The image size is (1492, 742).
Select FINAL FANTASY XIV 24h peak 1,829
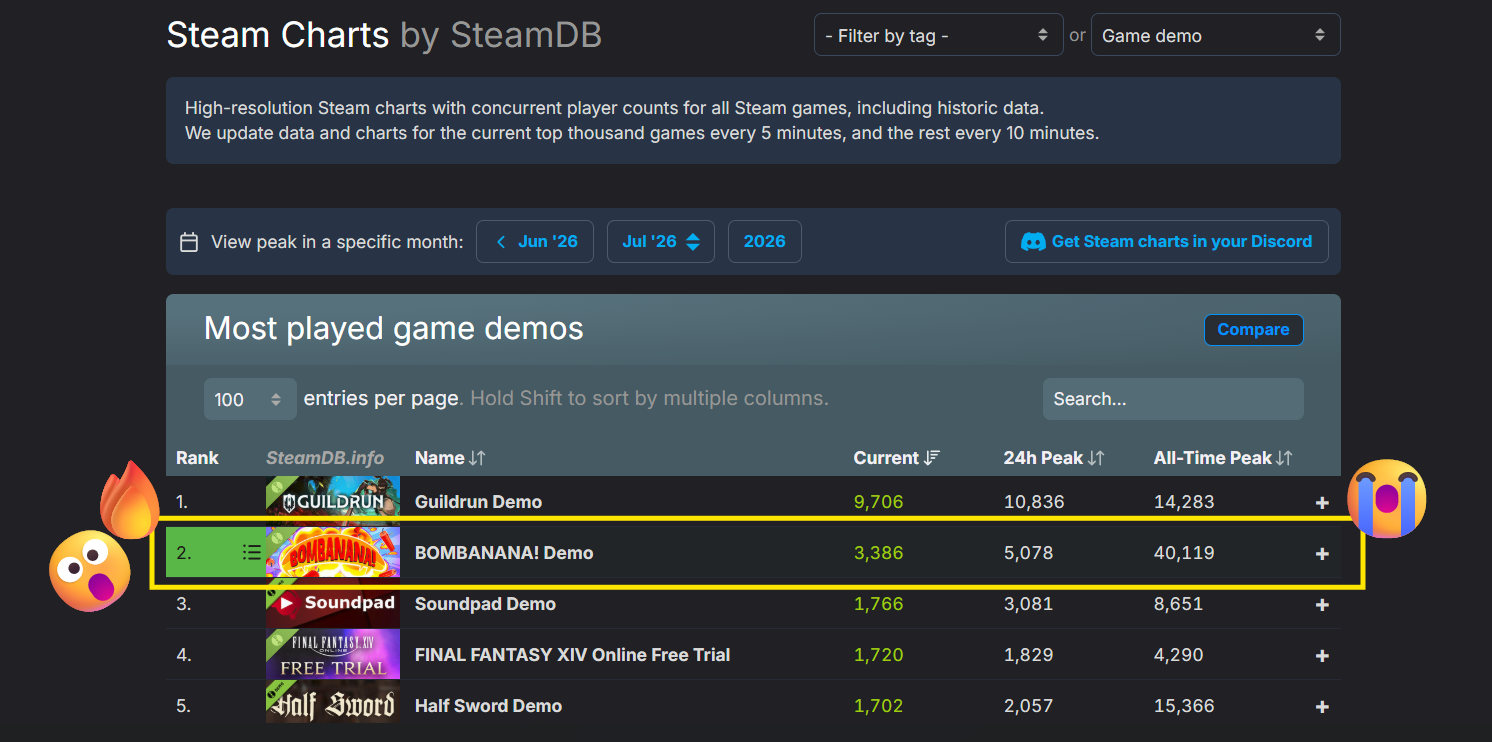pos(1028,655)
